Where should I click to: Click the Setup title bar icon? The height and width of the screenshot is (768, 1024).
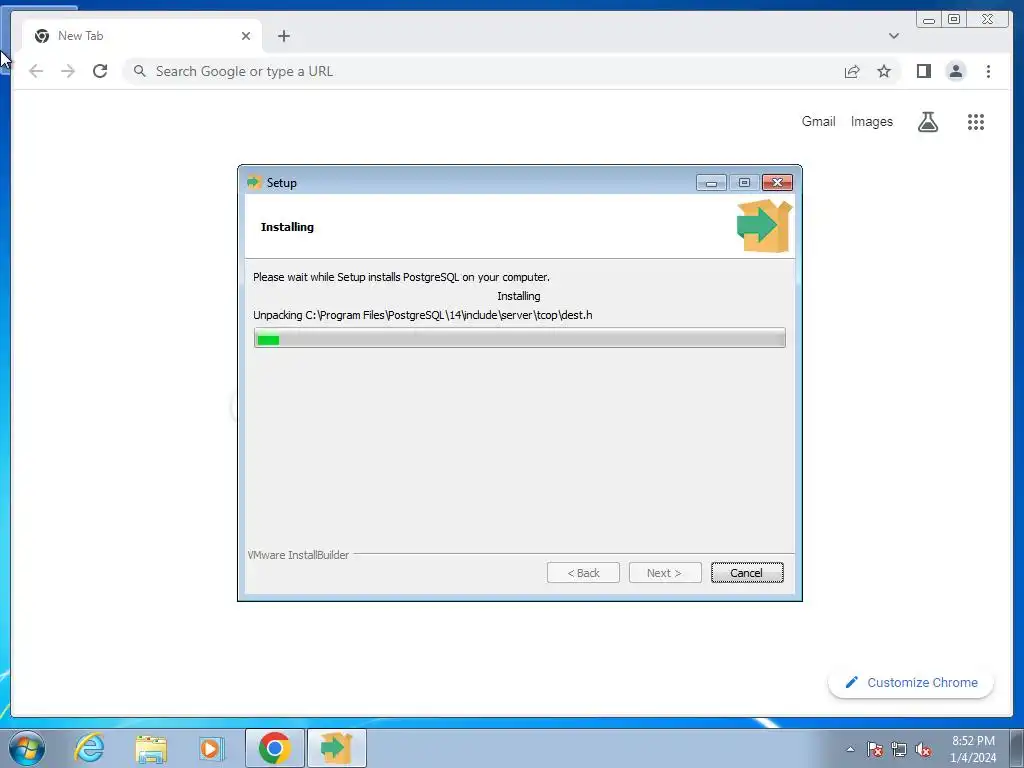tap(254, 182)
